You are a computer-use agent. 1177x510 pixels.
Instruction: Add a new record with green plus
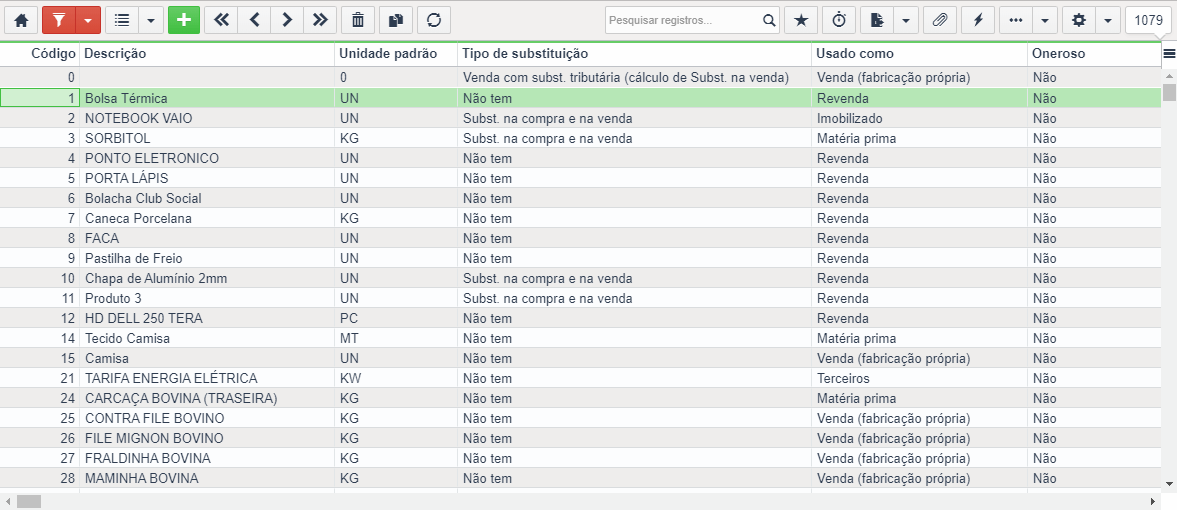click(184, 21)
